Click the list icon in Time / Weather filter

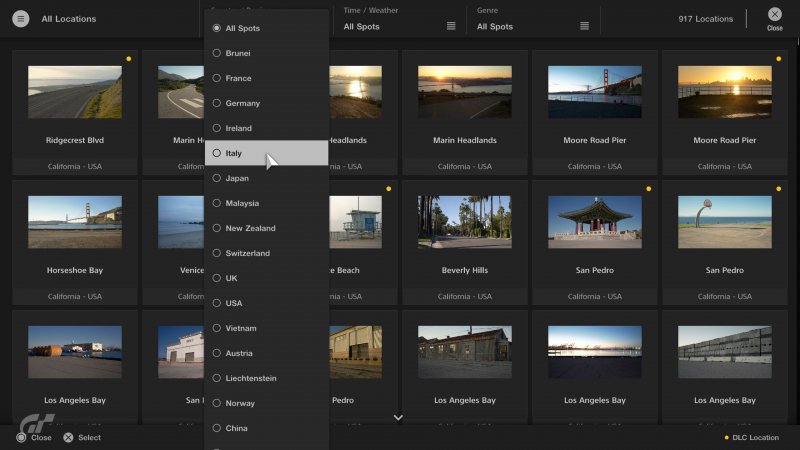451,26
